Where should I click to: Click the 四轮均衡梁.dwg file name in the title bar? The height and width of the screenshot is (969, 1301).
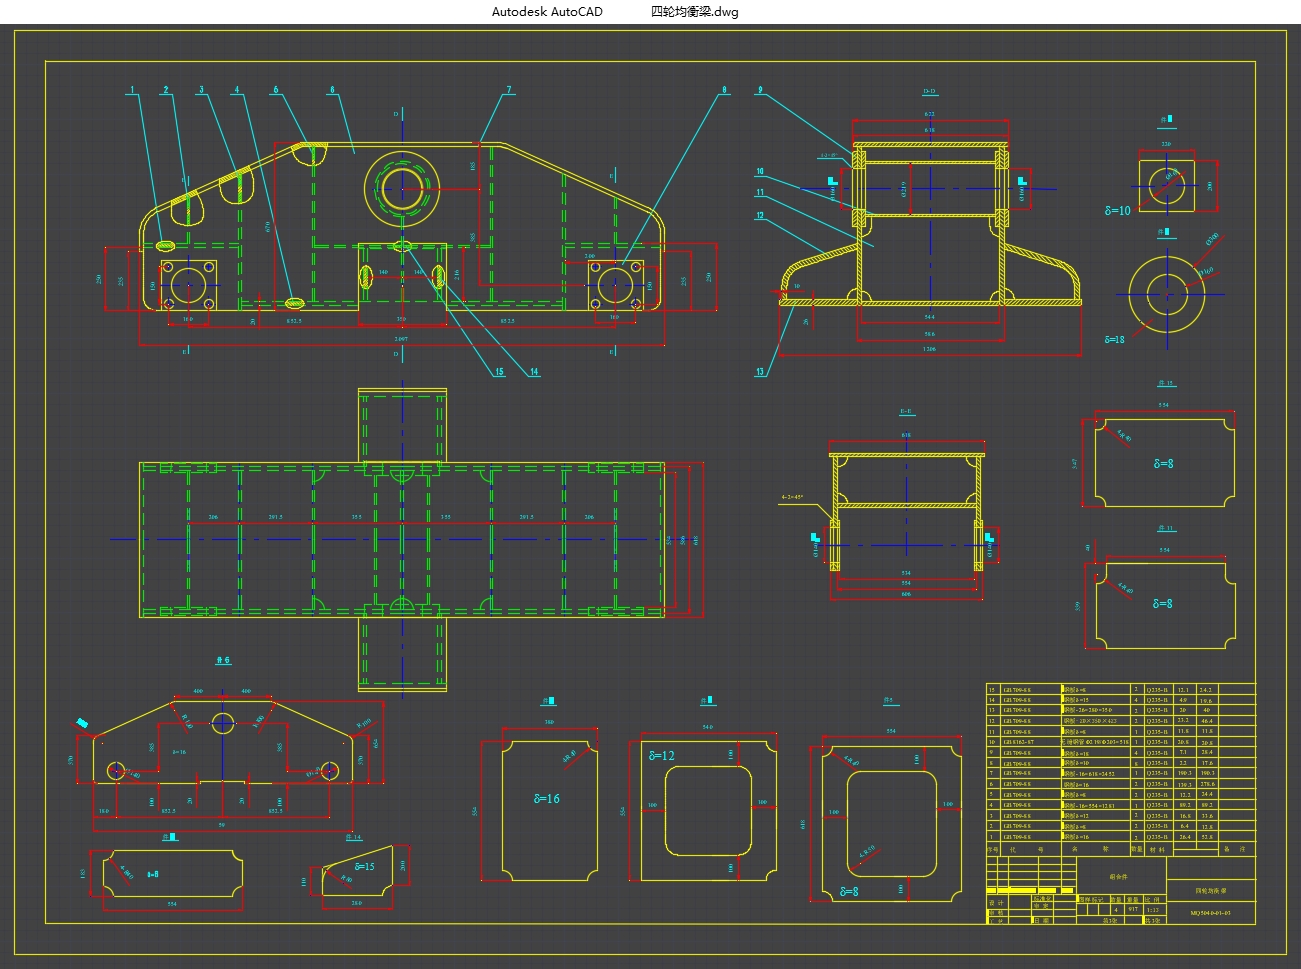[x=694, y=12]
